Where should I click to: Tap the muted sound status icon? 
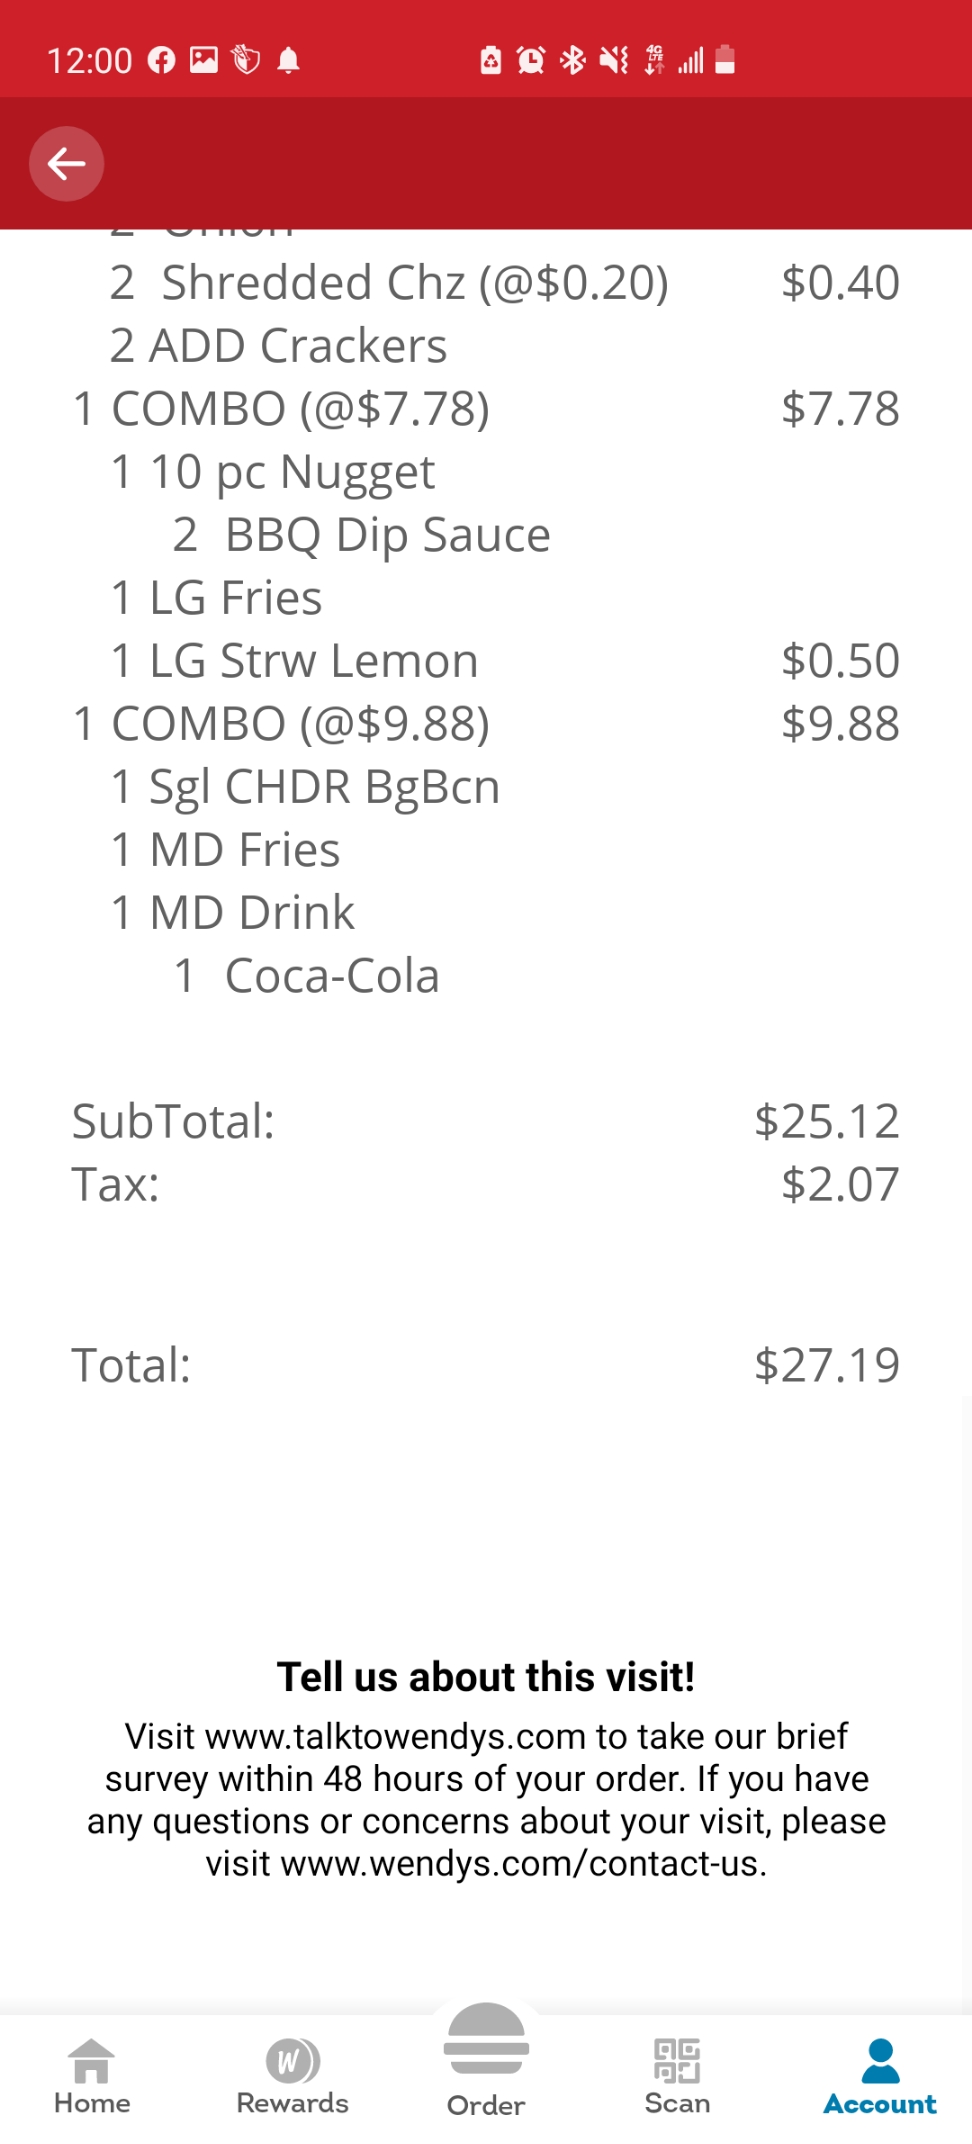(x=614, y=61)
